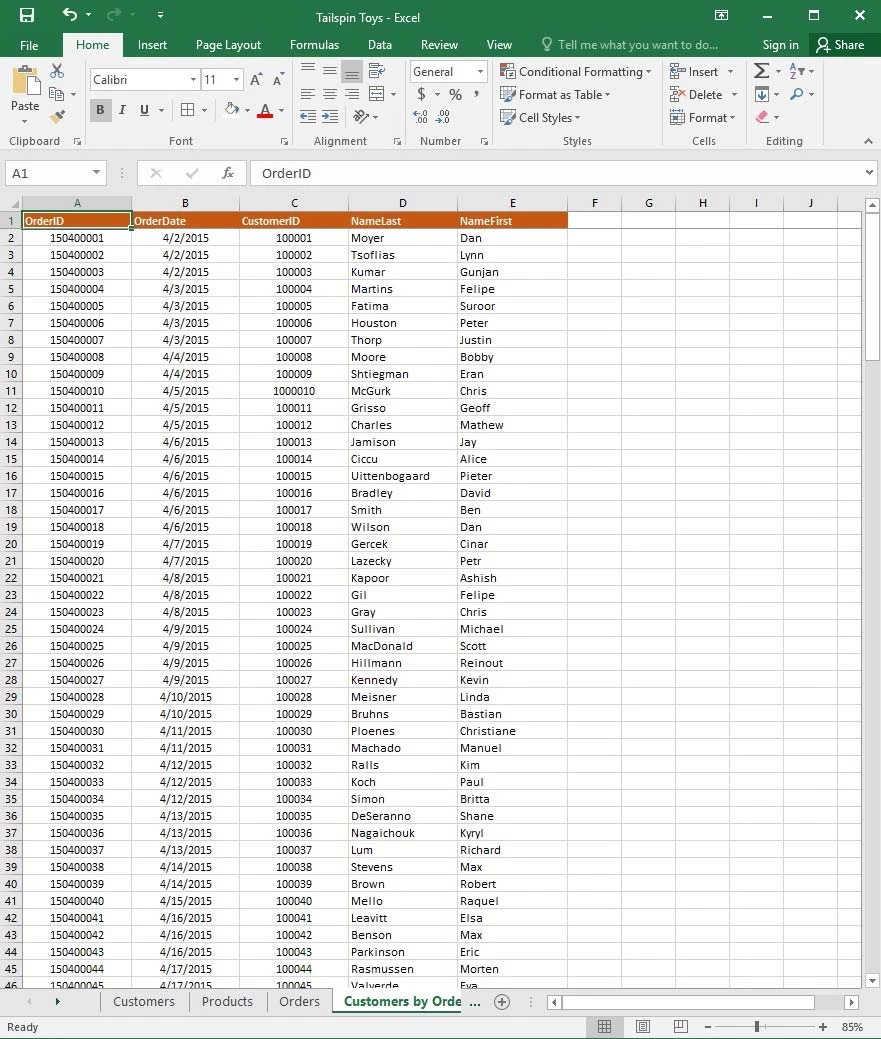Click Increase Font Size icon

(256, 79)
